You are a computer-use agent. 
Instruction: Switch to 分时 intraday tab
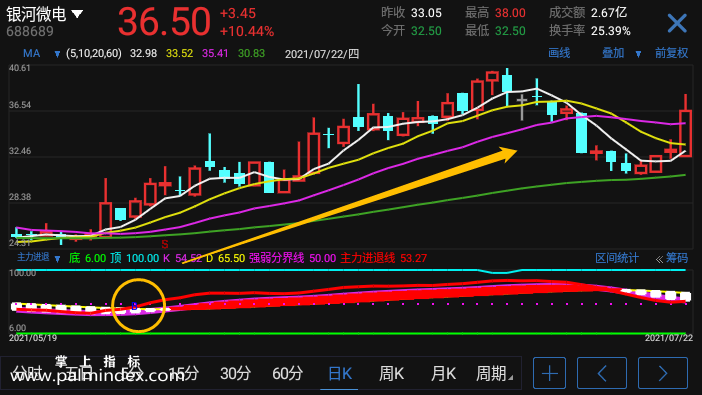pyautogui.click(x=26, y=373)
